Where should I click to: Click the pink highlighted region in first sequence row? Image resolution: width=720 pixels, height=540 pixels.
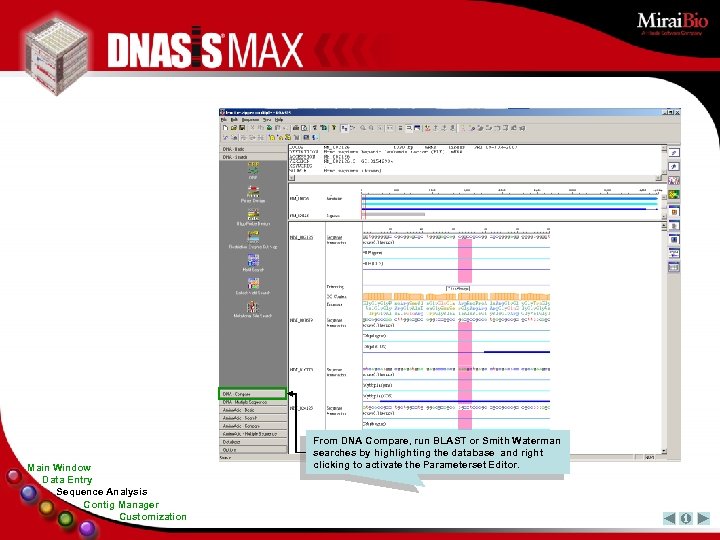[x=465, y=260]
